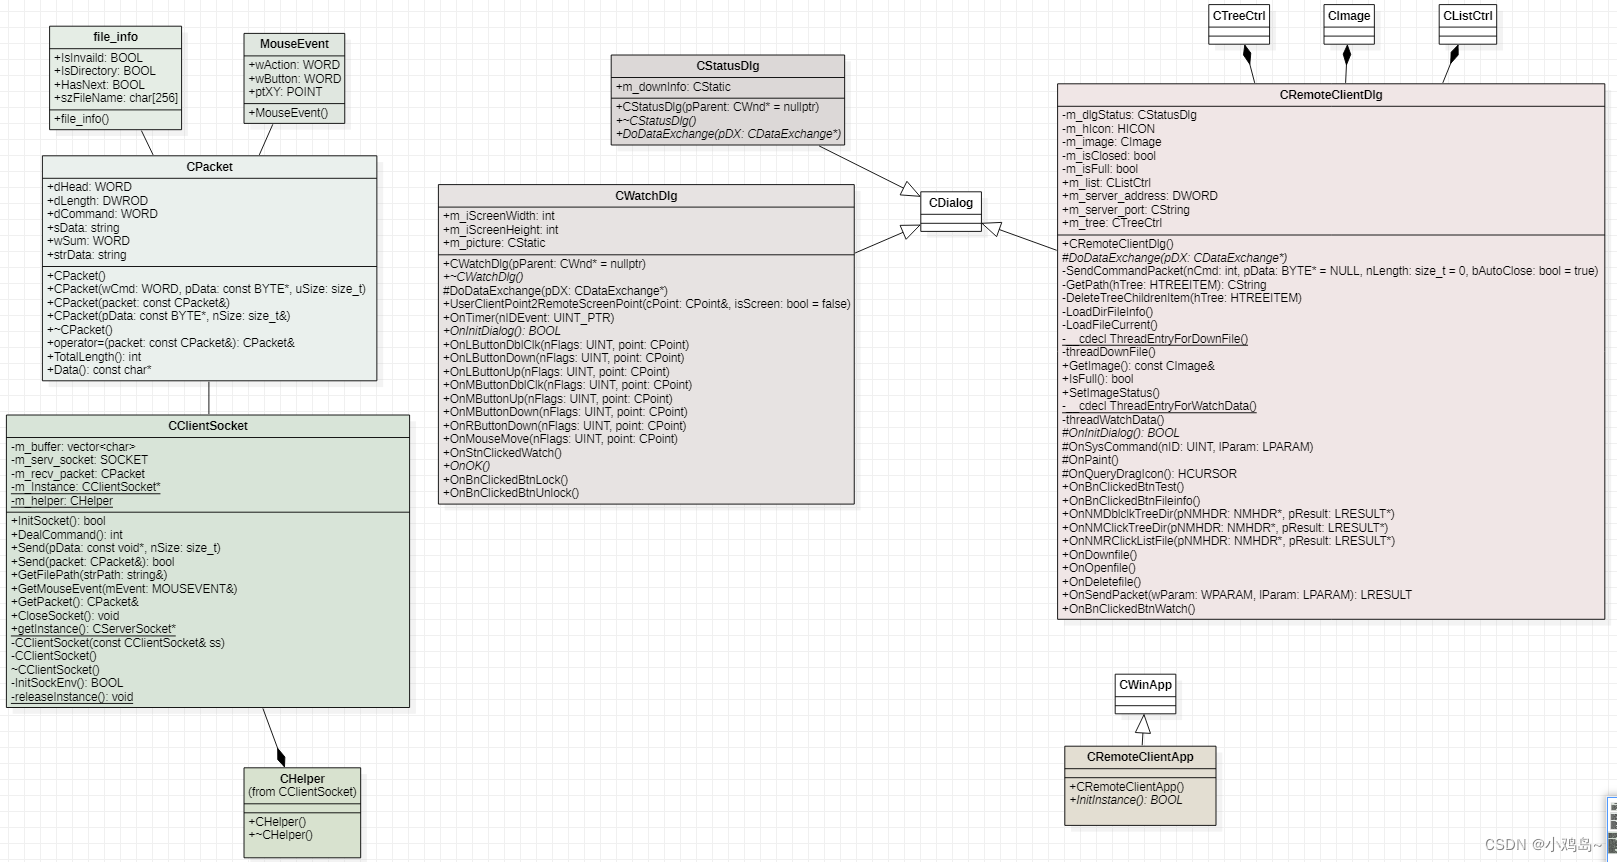Select the CDialog class box

click(951, 212)
